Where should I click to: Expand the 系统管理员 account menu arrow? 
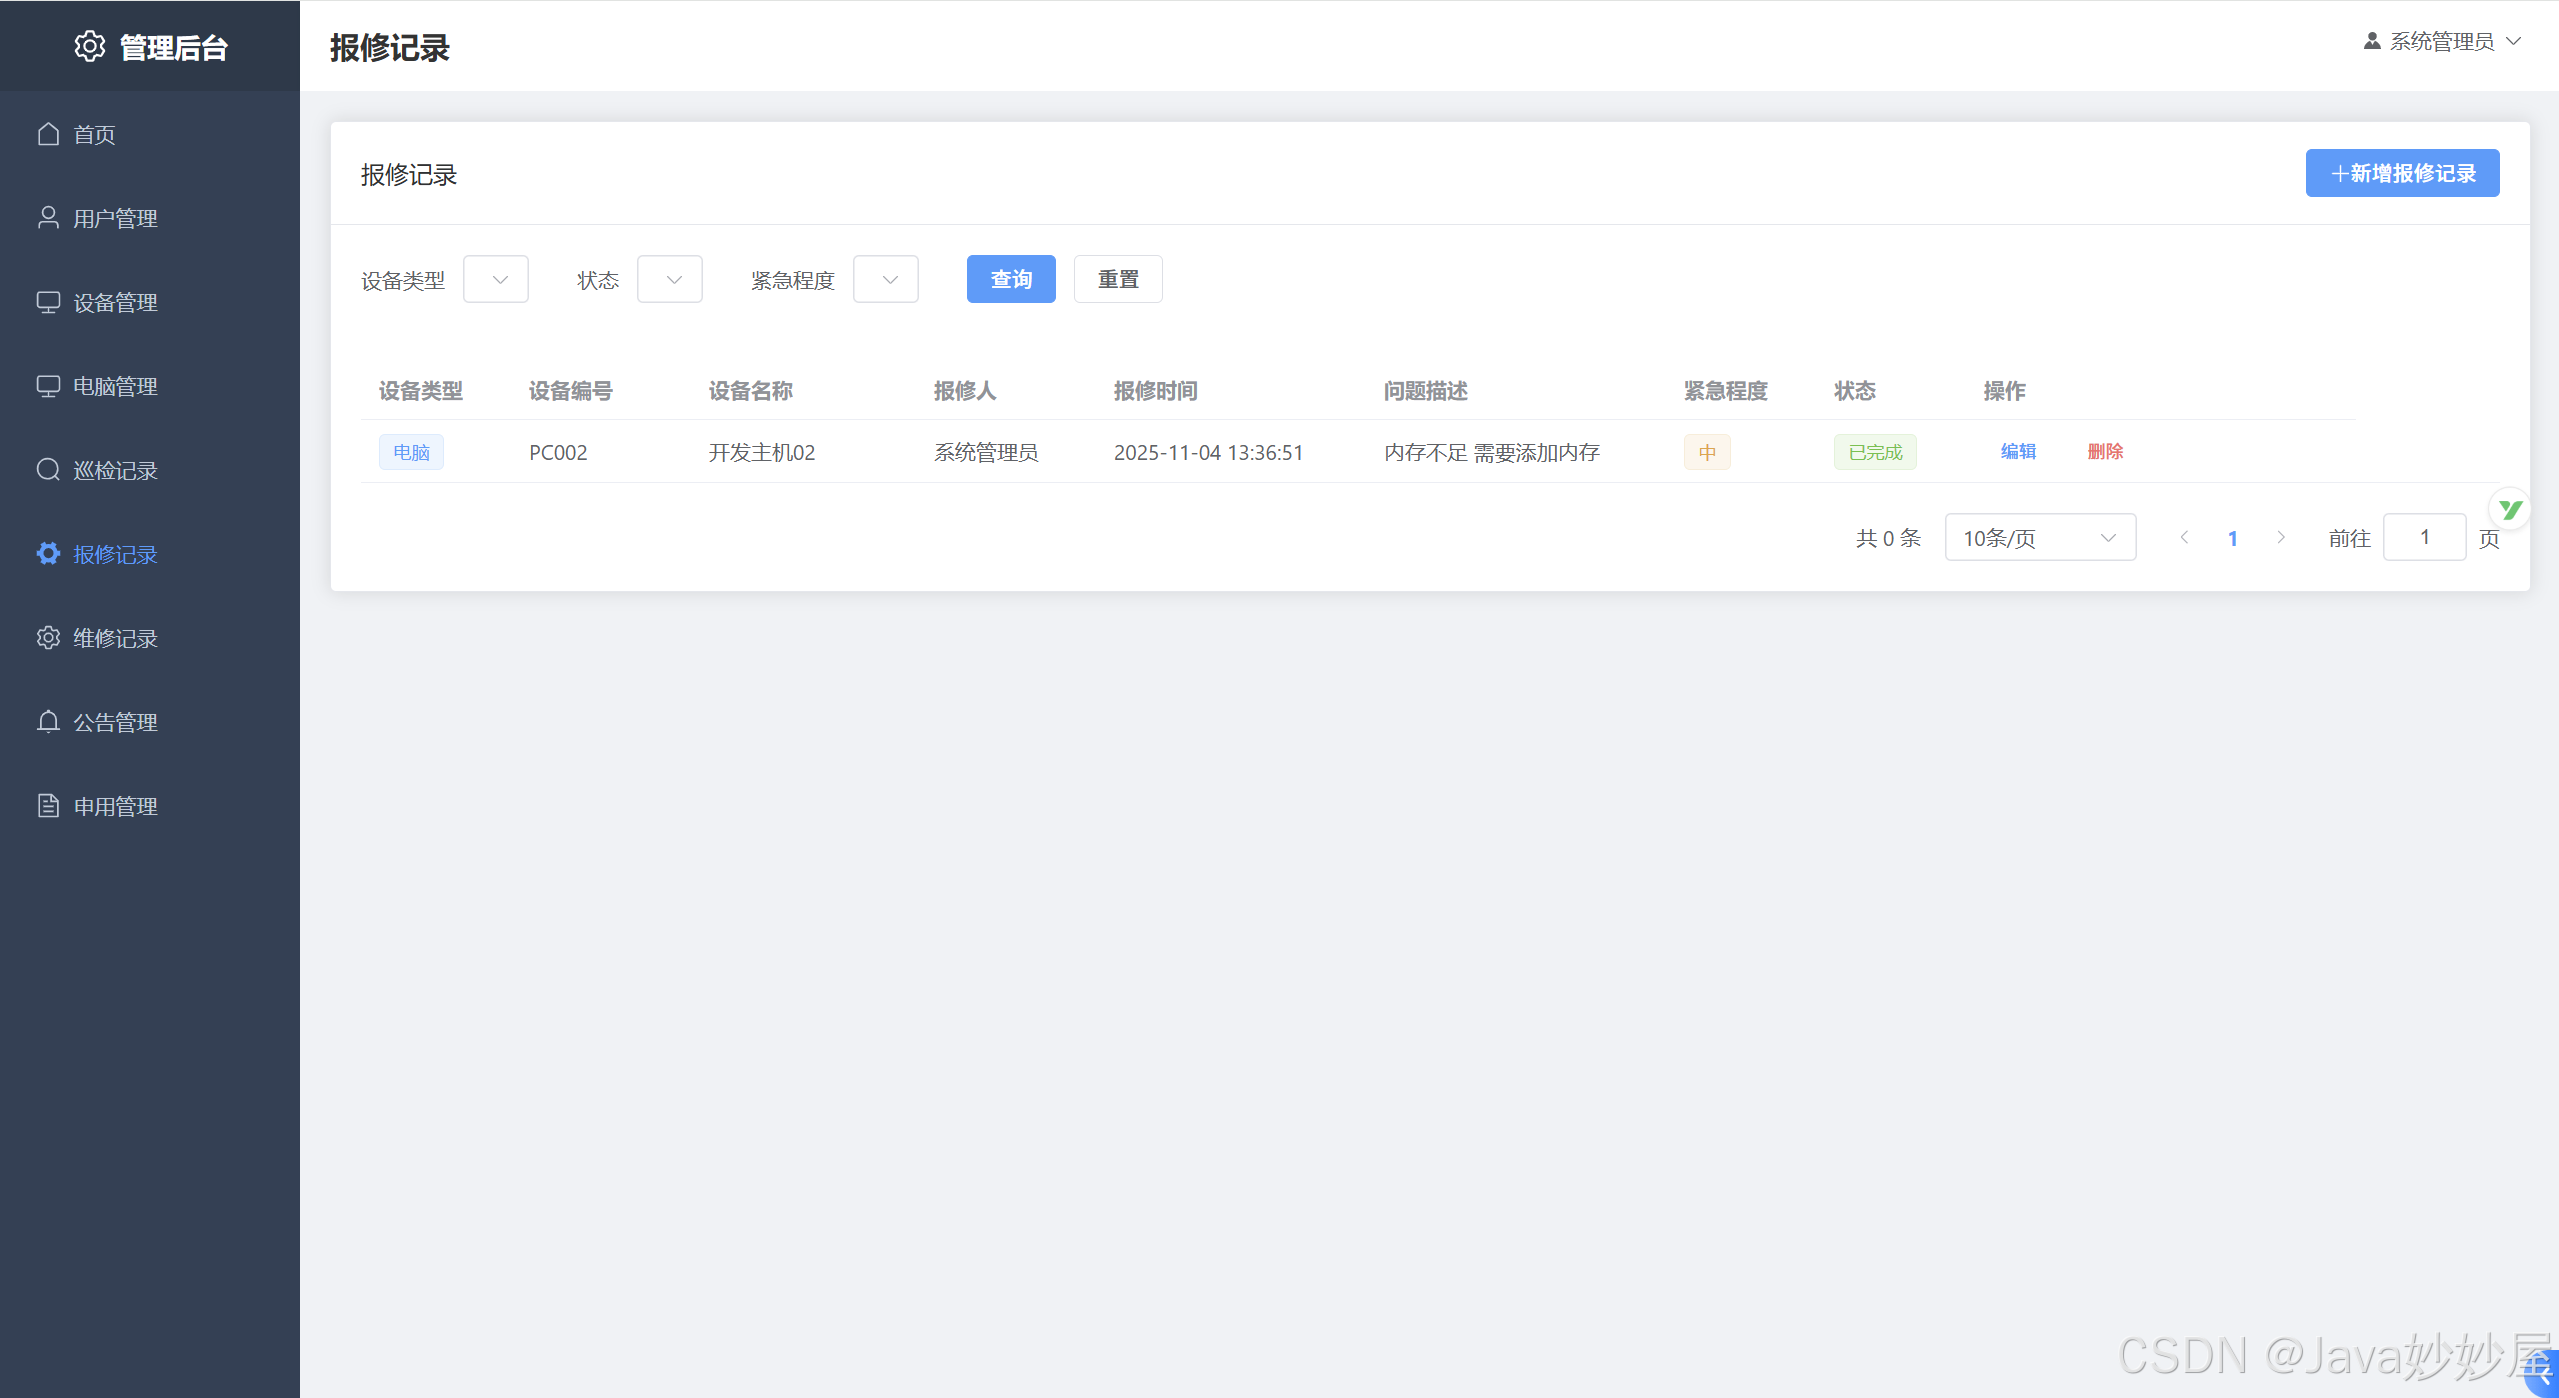pos(2514,42)
